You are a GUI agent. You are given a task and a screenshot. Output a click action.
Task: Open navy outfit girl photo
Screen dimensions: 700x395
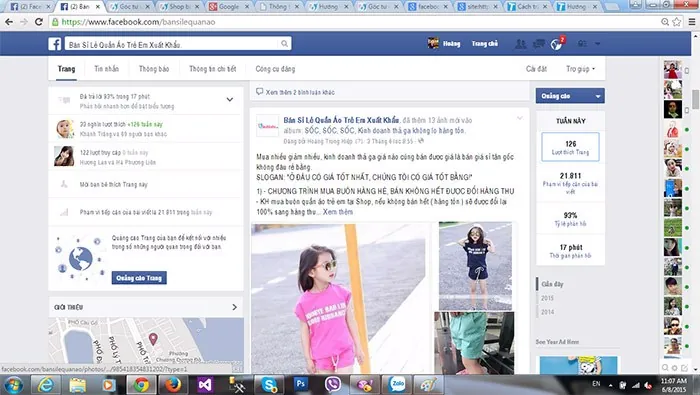click(475, 266)
